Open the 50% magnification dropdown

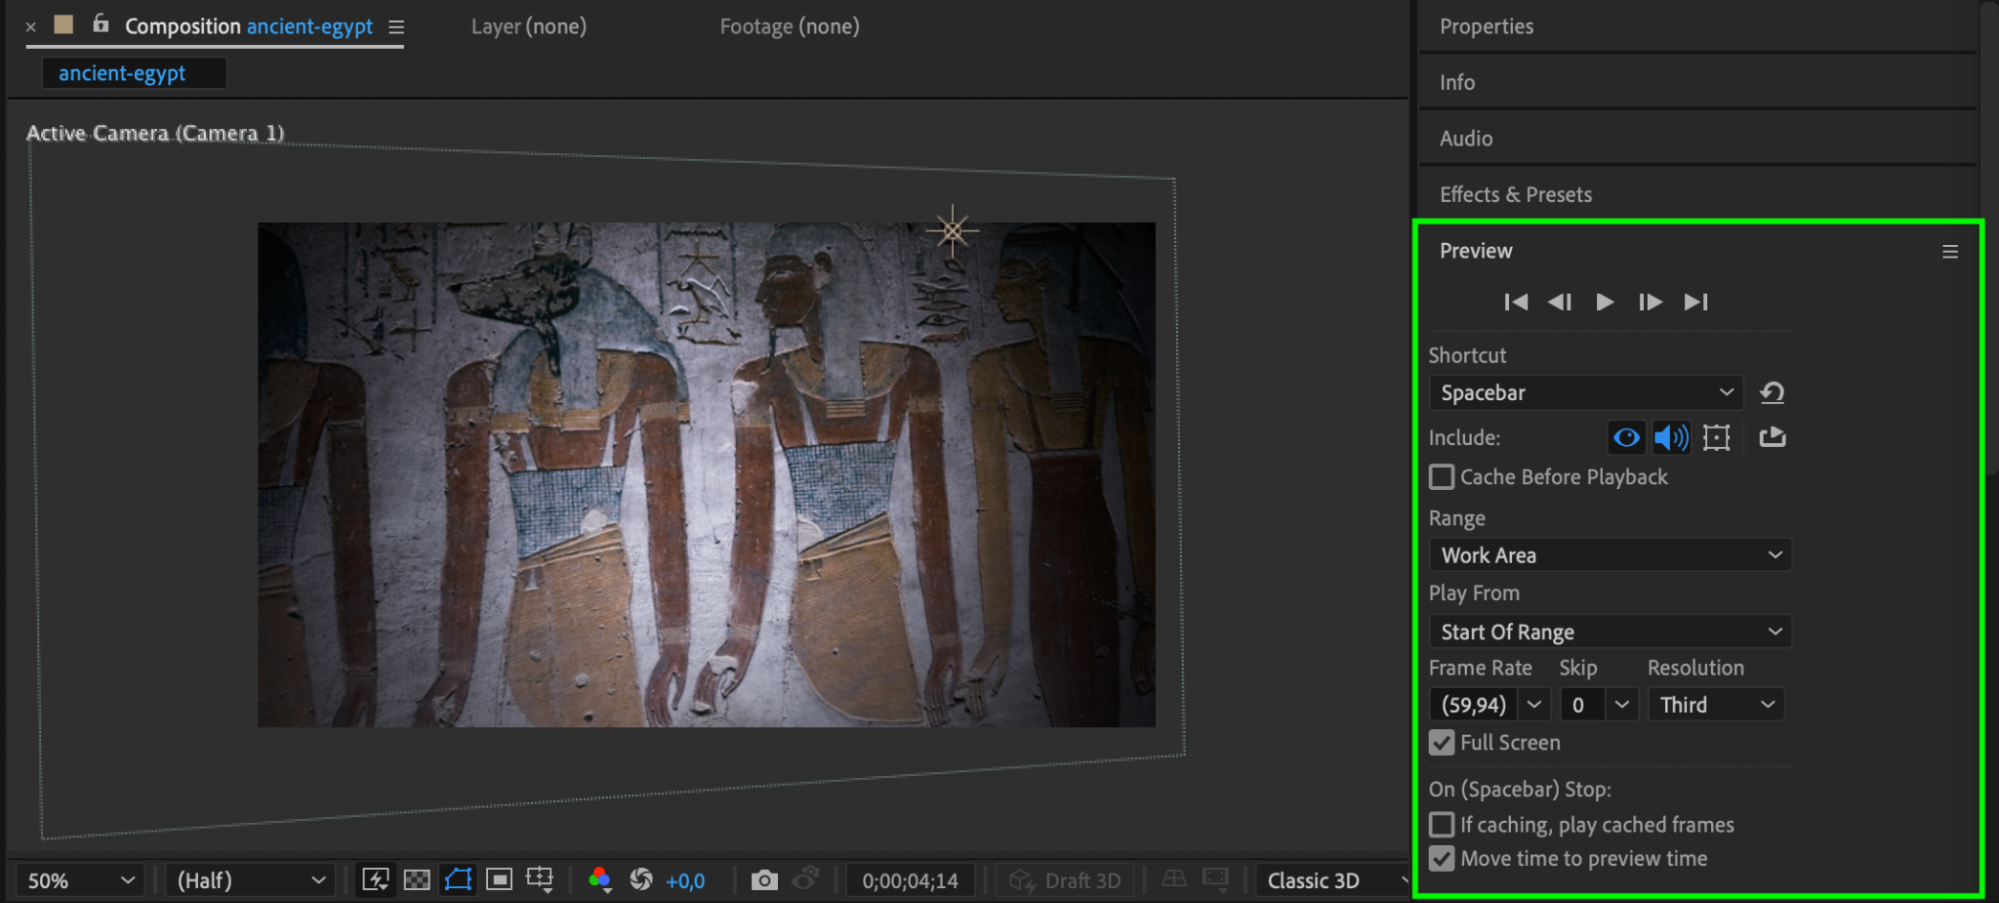pyautogui.click(x=80, y=880)
